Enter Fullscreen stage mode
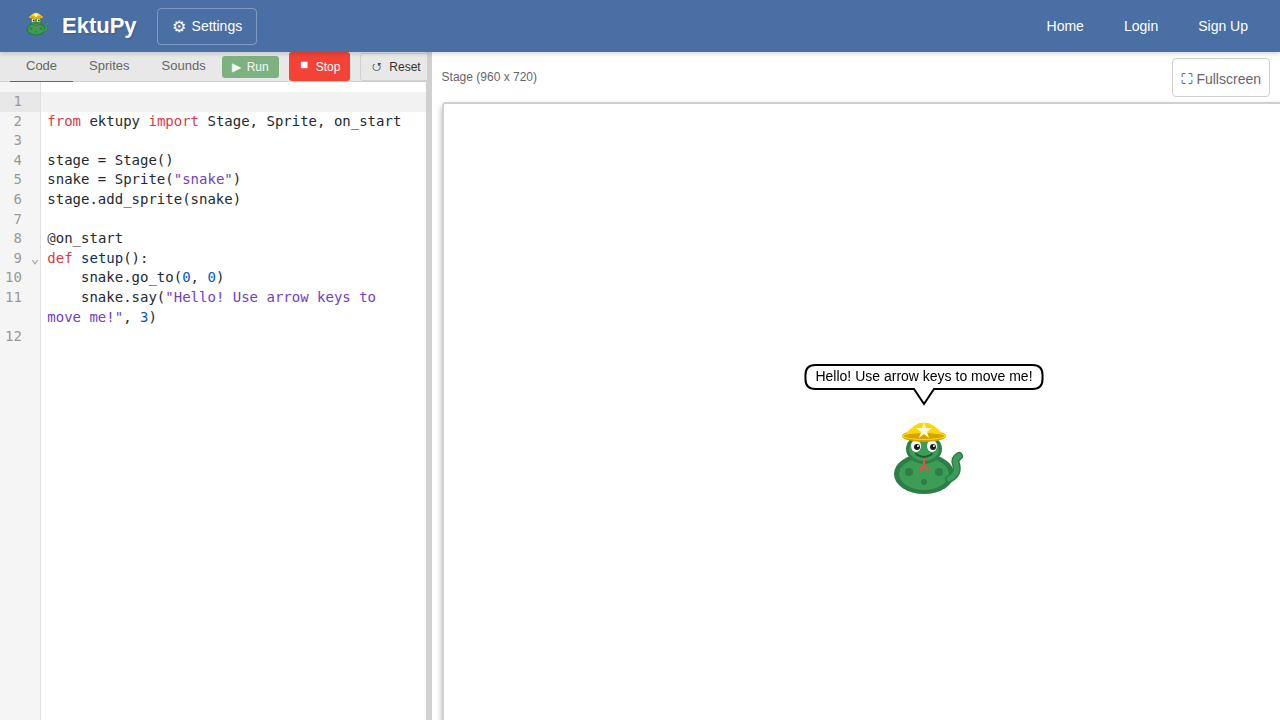 1220,78
